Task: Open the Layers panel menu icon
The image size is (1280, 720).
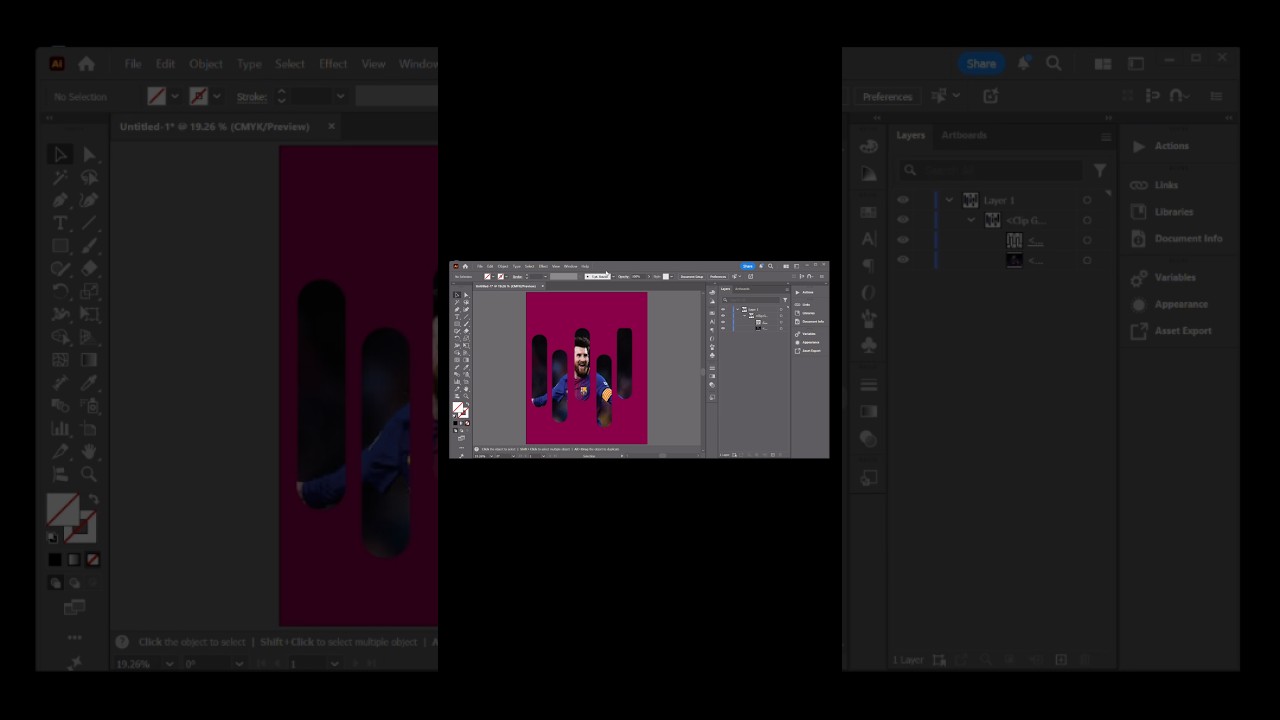Action: [x=1106, y=136]
